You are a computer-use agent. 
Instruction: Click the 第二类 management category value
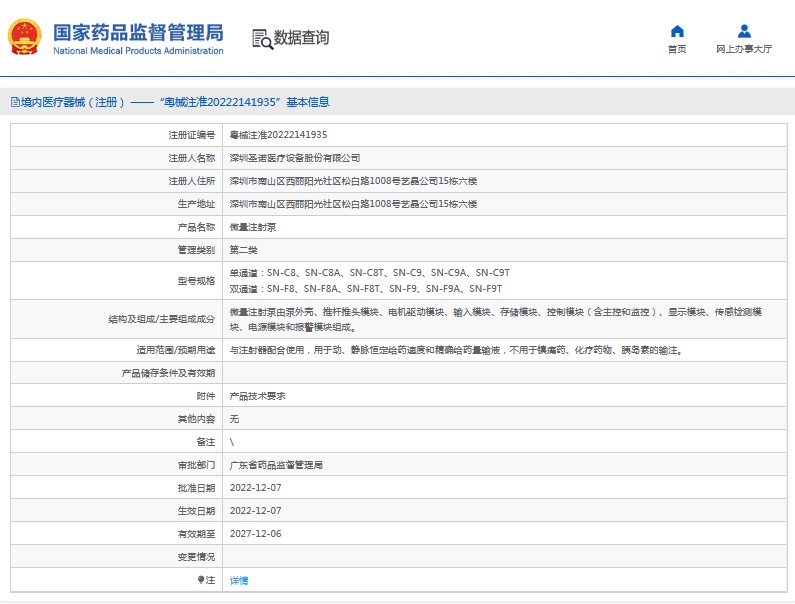tap(243, 249)
